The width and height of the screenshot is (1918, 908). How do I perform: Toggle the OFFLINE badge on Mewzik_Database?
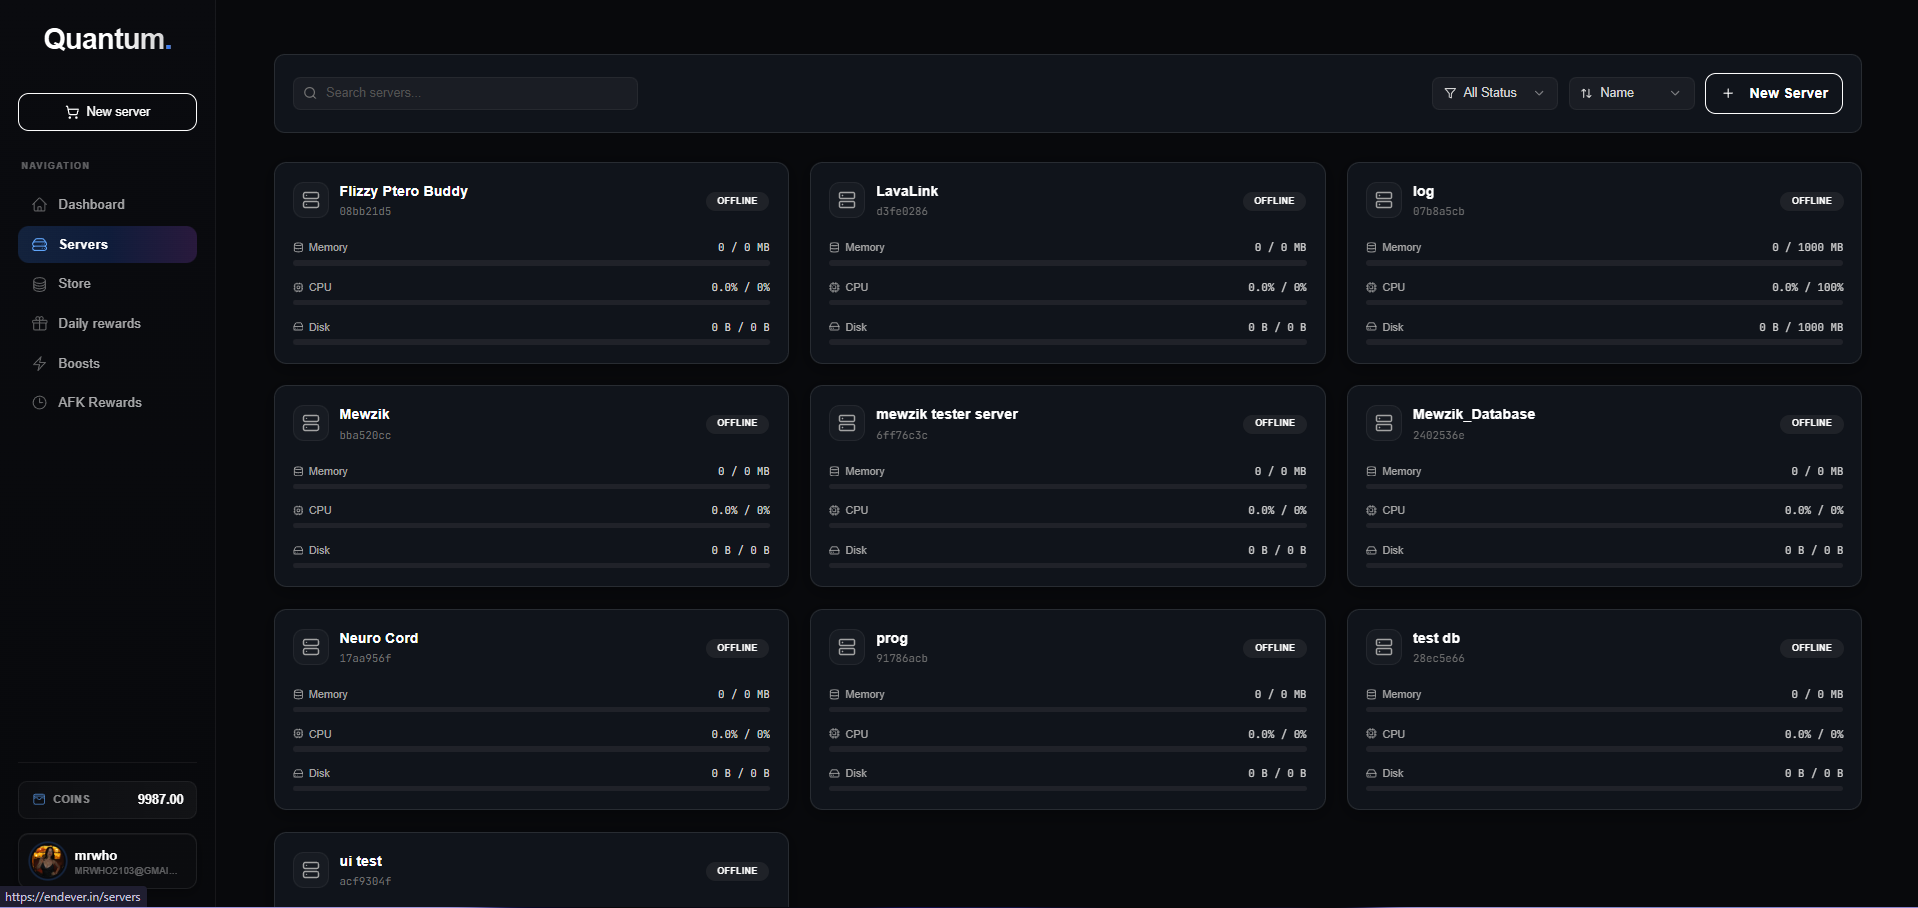point(1811,423)
